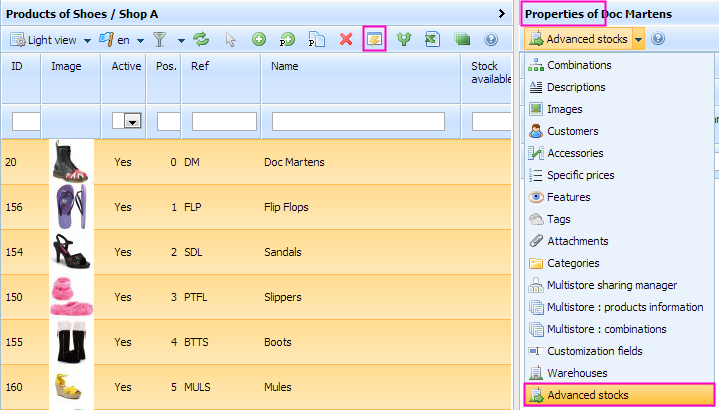
Task: Open help in products toolbar
Action: click(491, 39)
